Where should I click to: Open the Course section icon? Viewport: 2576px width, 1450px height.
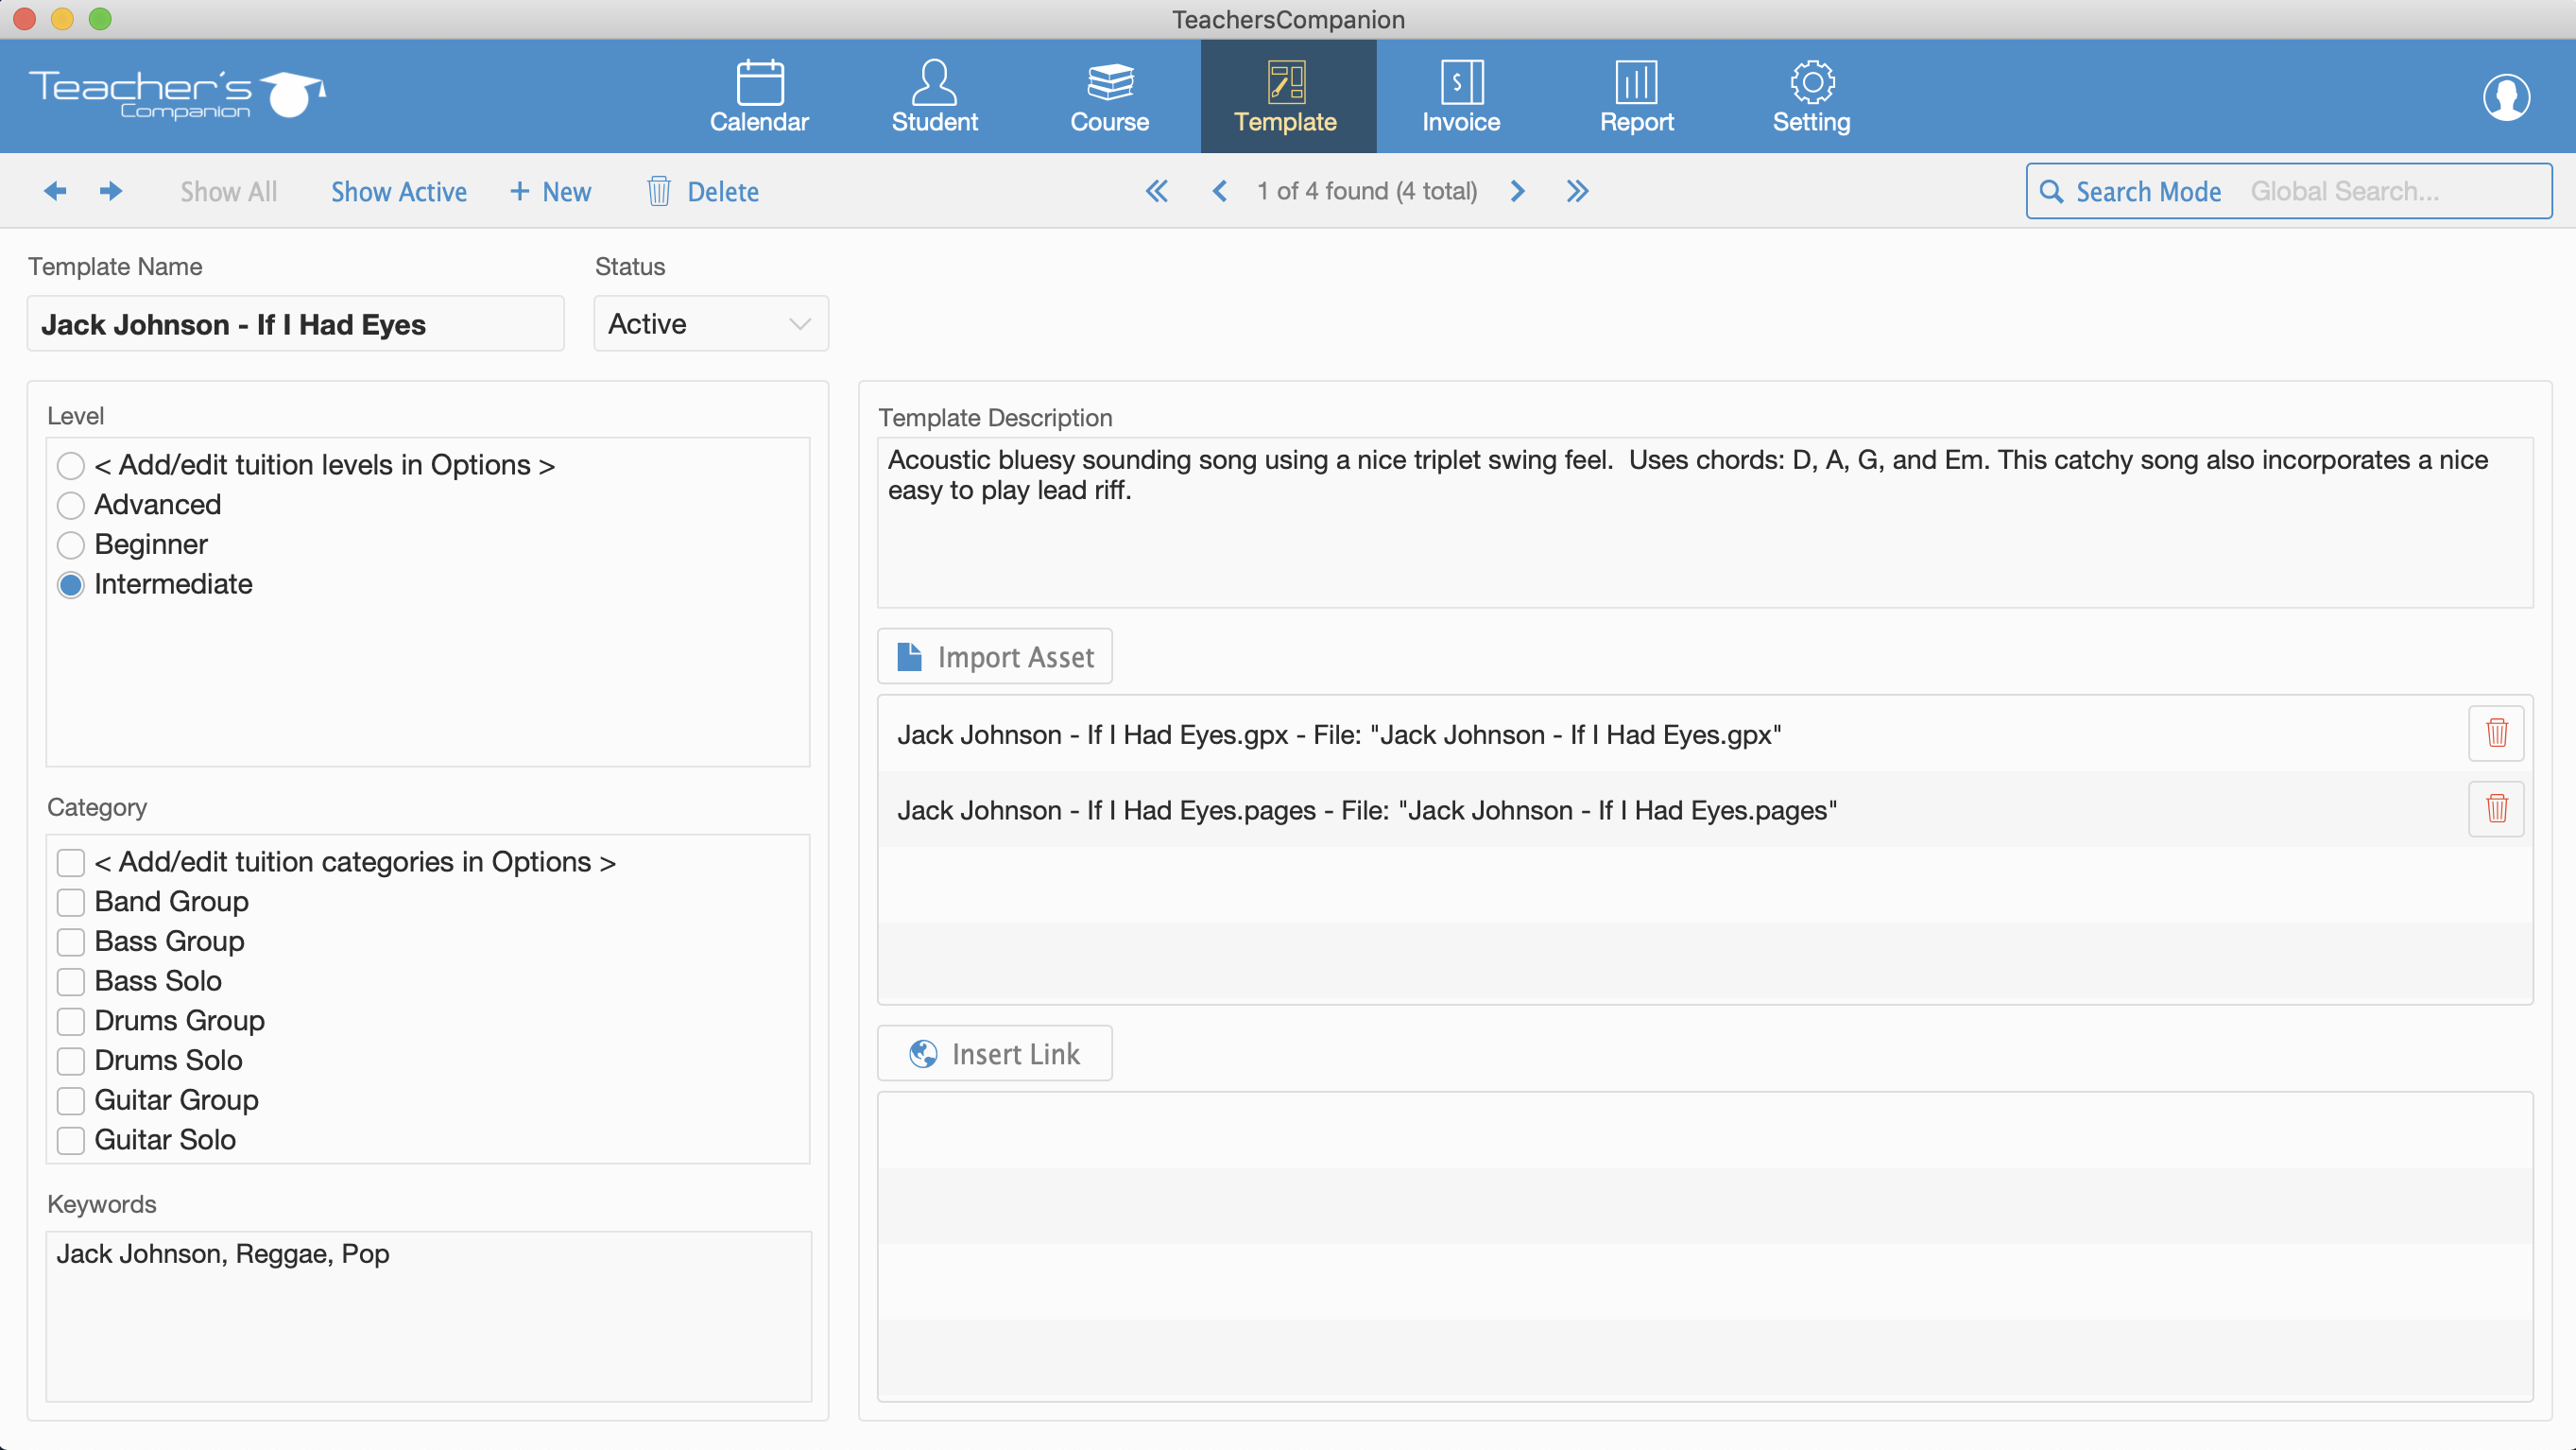pos(1110,82)
